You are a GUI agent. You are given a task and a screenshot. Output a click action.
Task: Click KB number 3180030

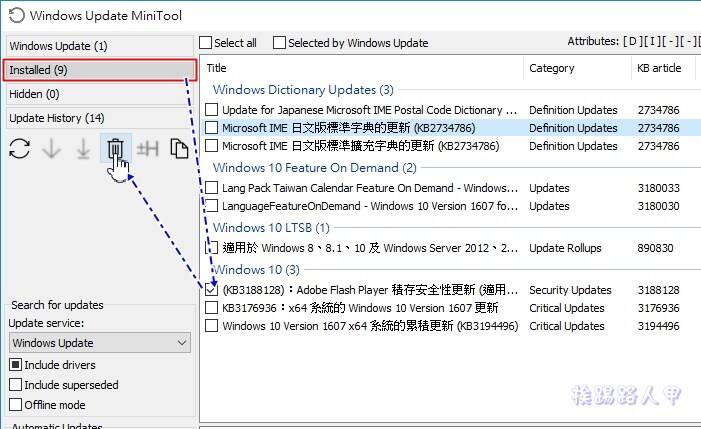pyautogui.click(x=659, y=206)
